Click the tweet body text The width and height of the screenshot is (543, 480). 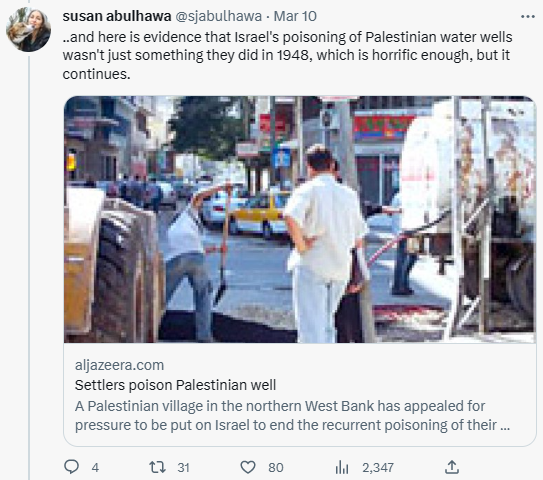pyautogui.click(x=287, y=55)
